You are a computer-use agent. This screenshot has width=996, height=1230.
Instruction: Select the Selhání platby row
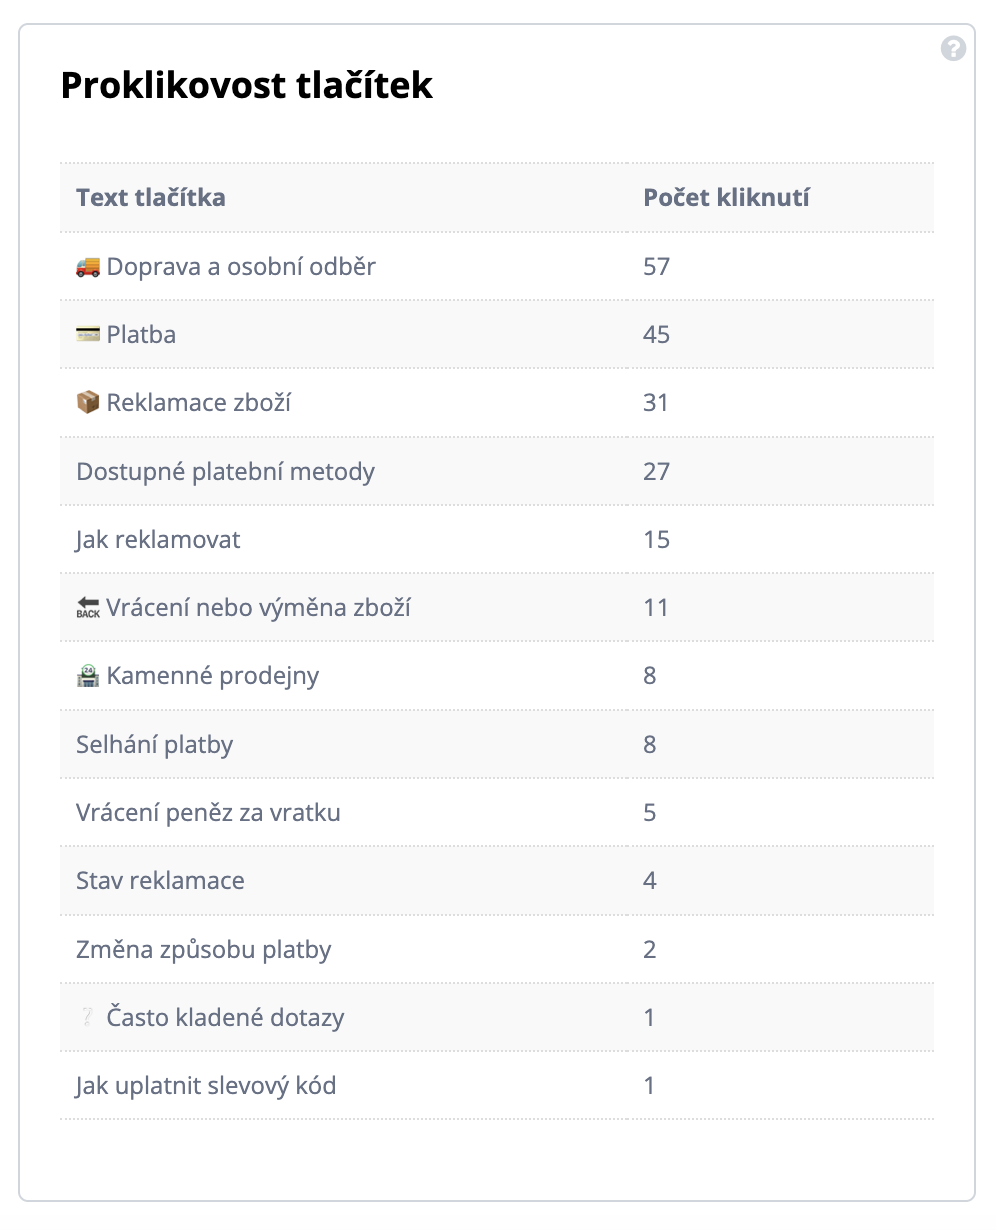154,744
